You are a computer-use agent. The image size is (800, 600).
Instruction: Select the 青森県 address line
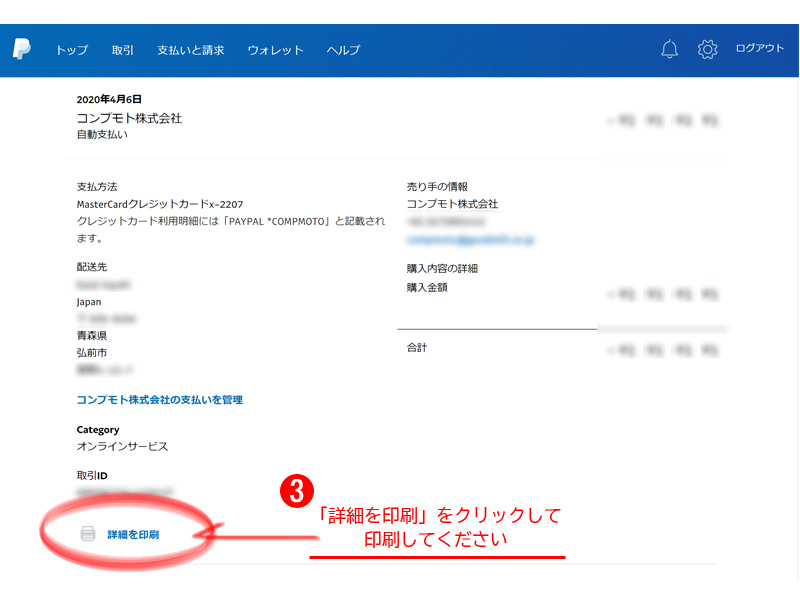click(92, 335)
